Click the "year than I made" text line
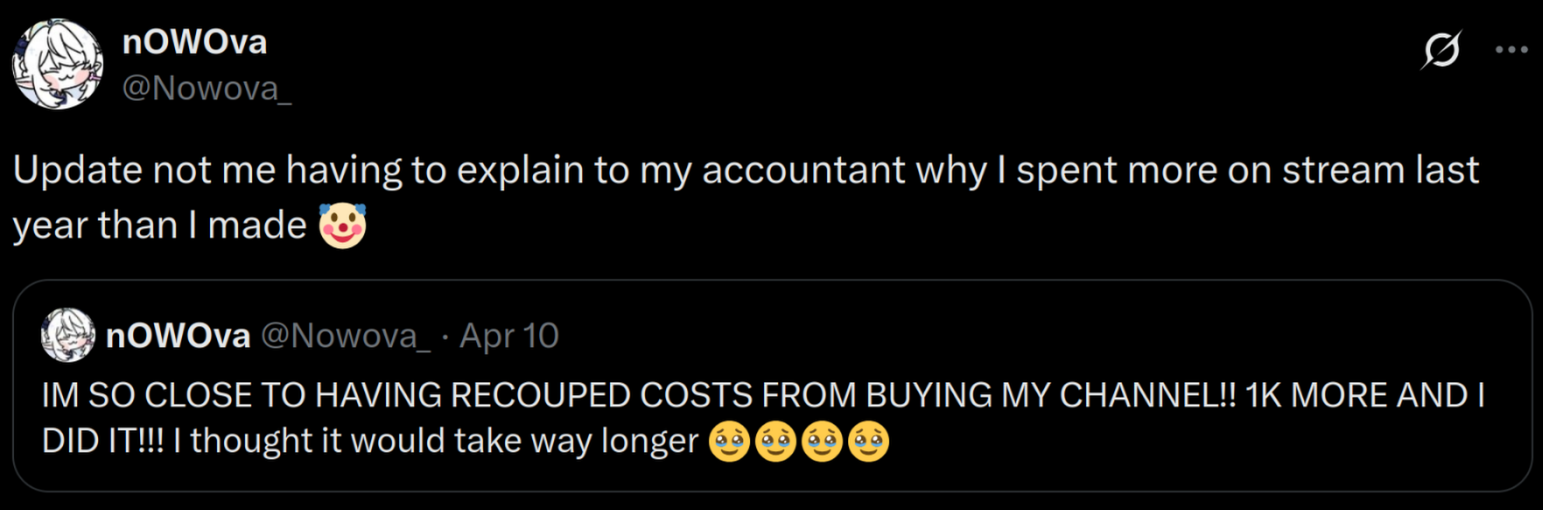This screenshot has width=1543, height=510. click(158, 227)
